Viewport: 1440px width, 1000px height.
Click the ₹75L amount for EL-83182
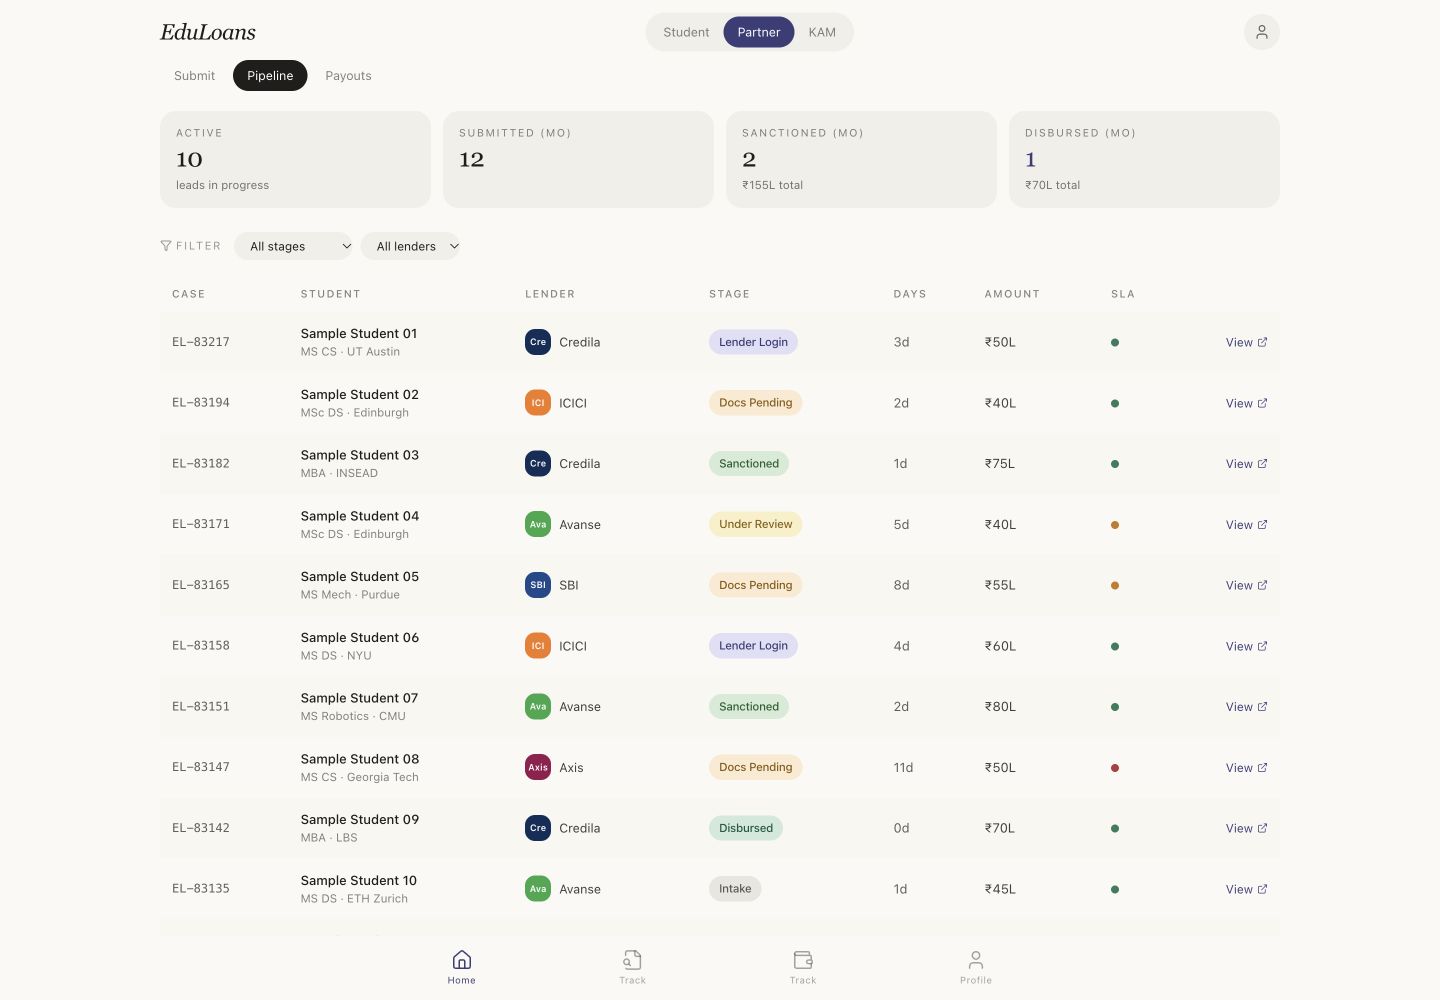coord(1000,464)
